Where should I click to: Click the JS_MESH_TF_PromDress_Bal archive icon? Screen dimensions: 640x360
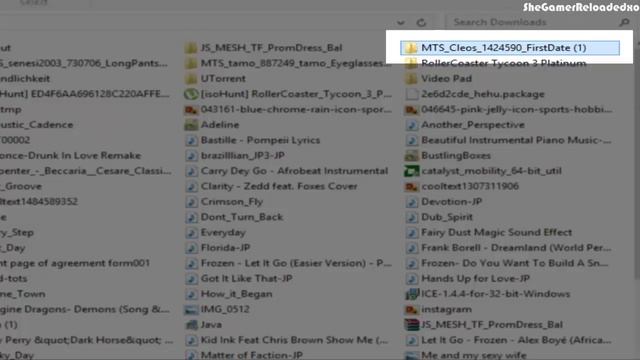point(411,325)
